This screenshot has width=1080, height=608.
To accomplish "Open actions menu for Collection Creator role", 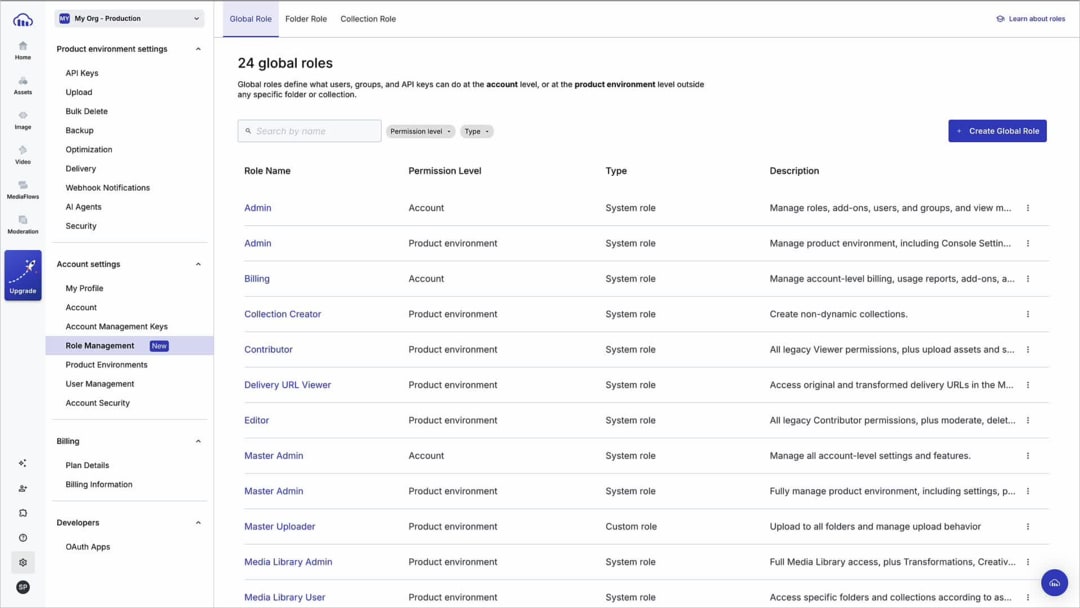I will (x=1028, y=314).
